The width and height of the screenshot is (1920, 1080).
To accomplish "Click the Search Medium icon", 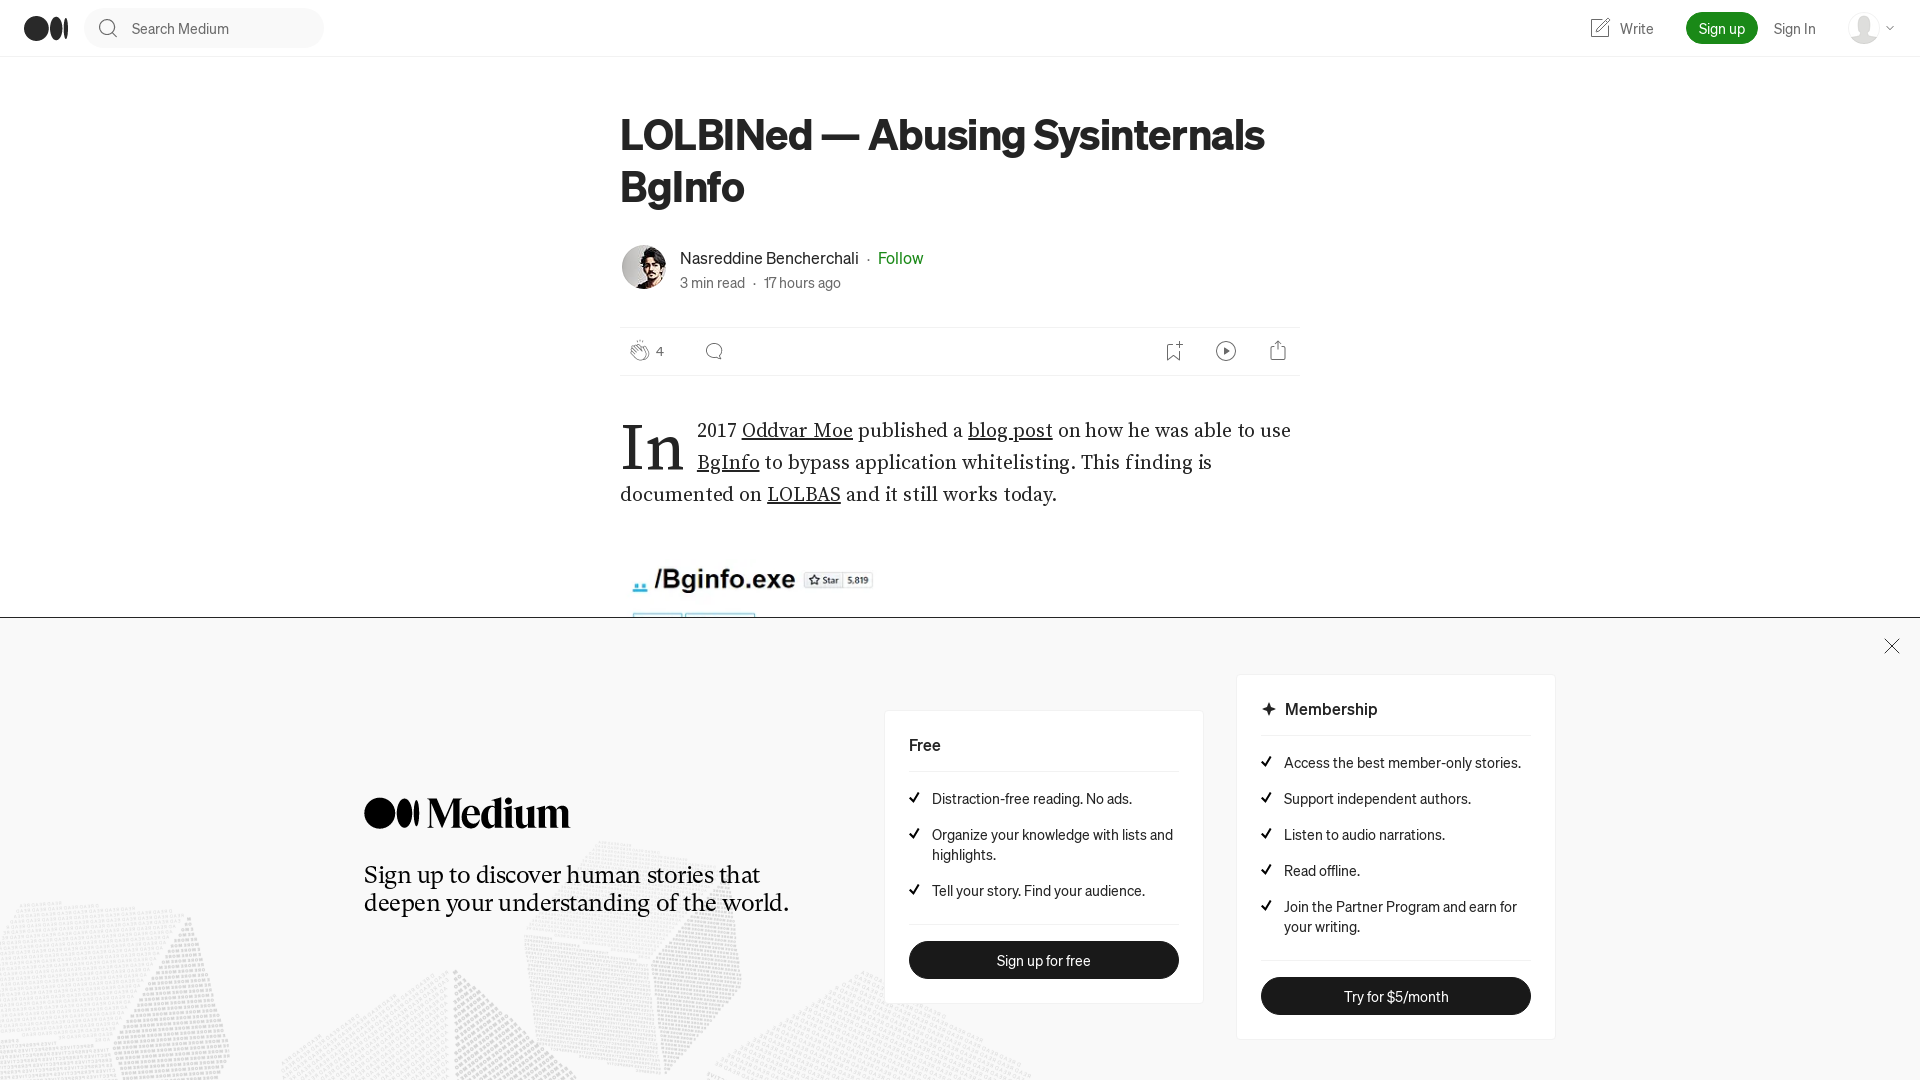I will [x=107, y=28].
